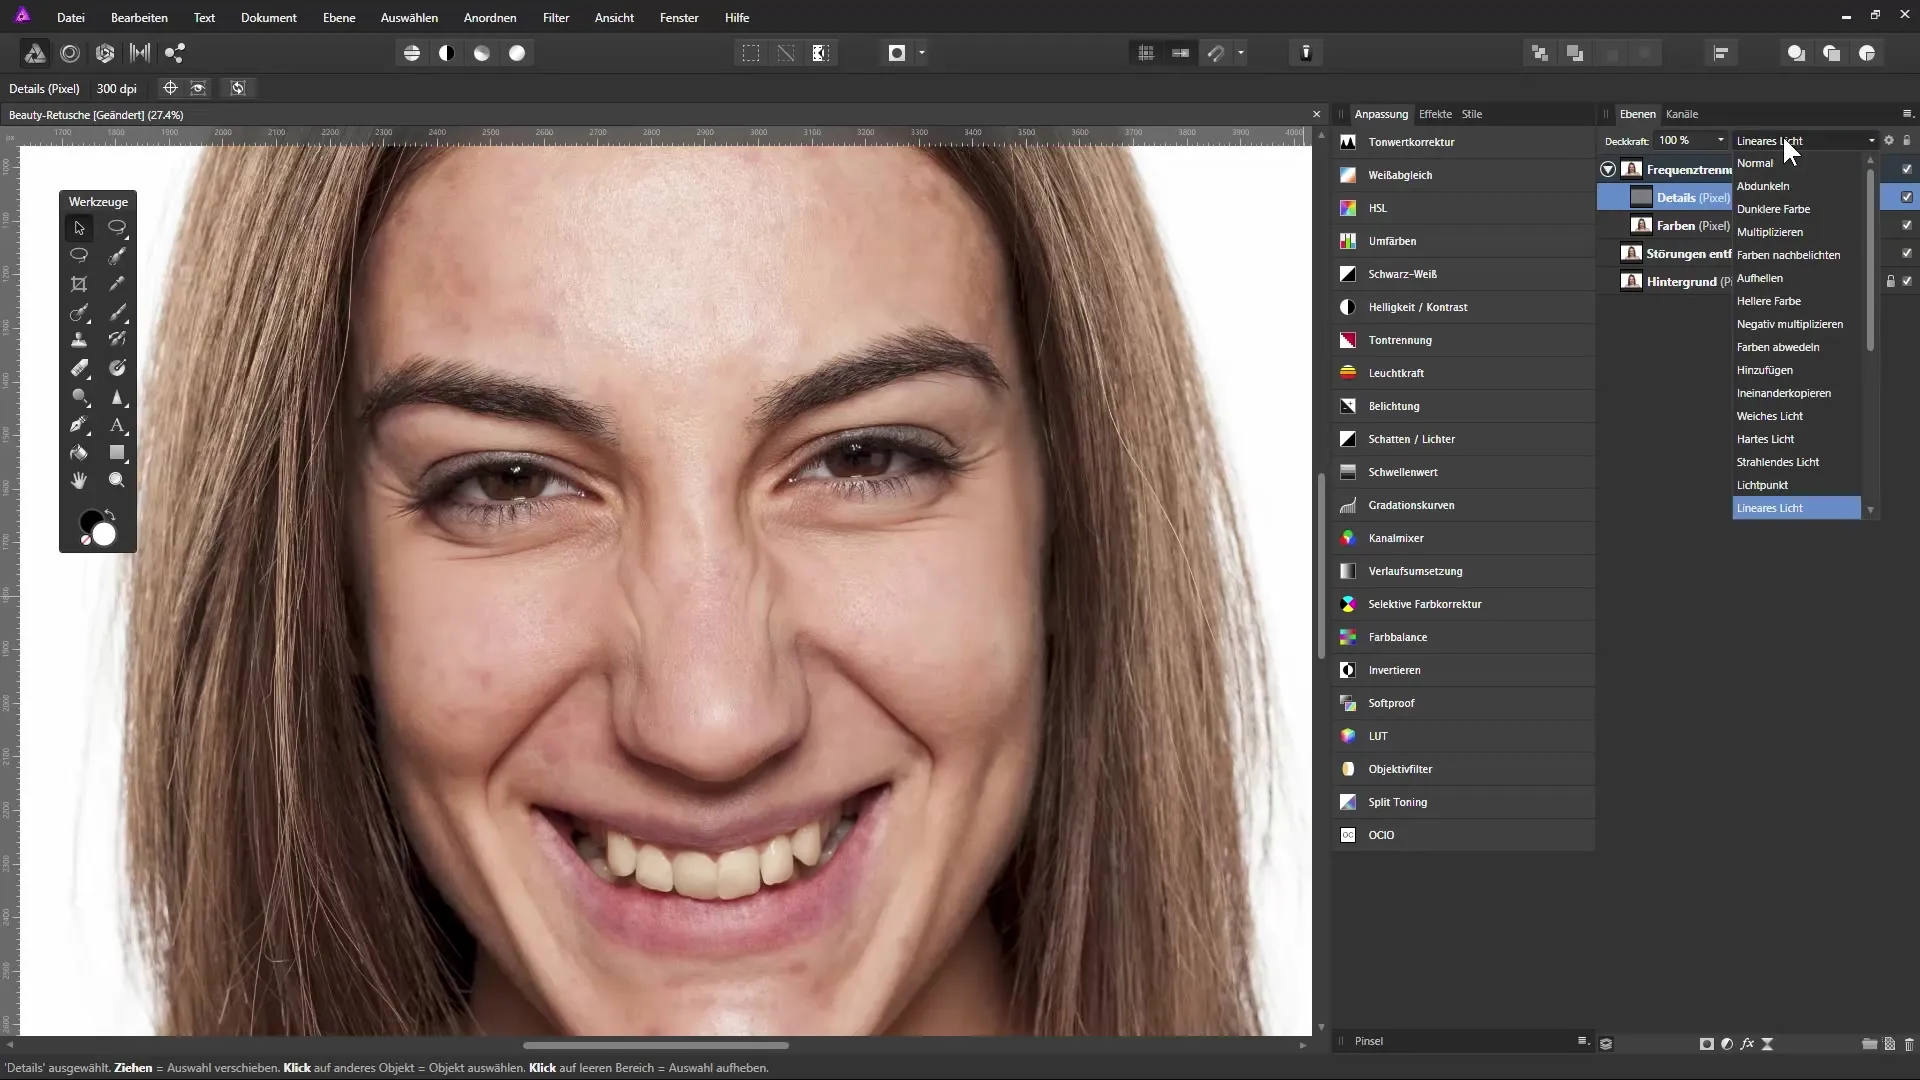Select the Pen tool
1920x1080 pixels.
click(x=79, y=425)
